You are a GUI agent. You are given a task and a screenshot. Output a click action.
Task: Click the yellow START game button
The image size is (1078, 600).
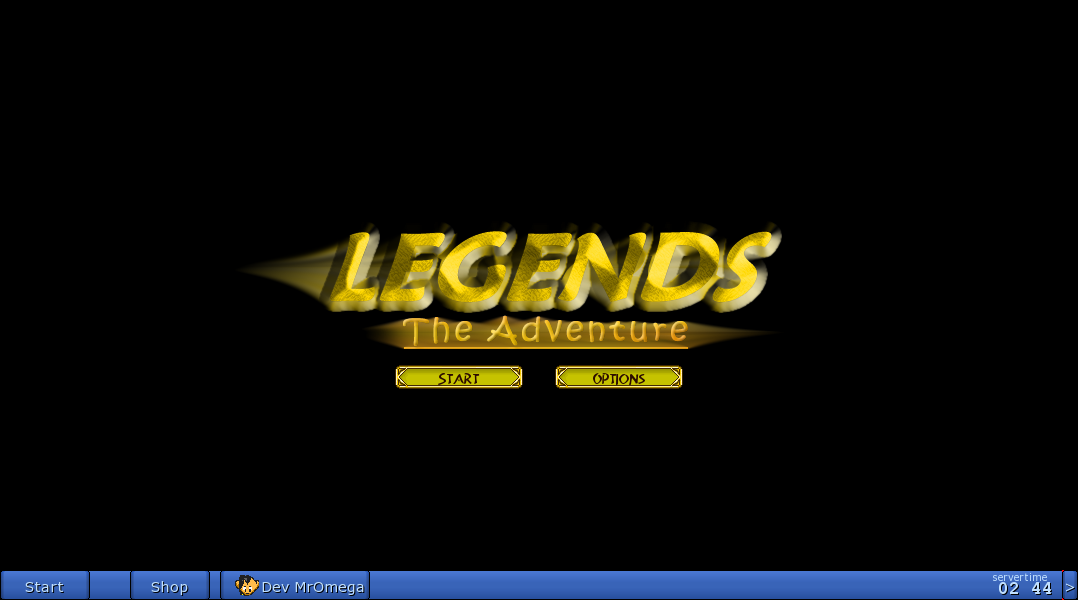point(459,377)
